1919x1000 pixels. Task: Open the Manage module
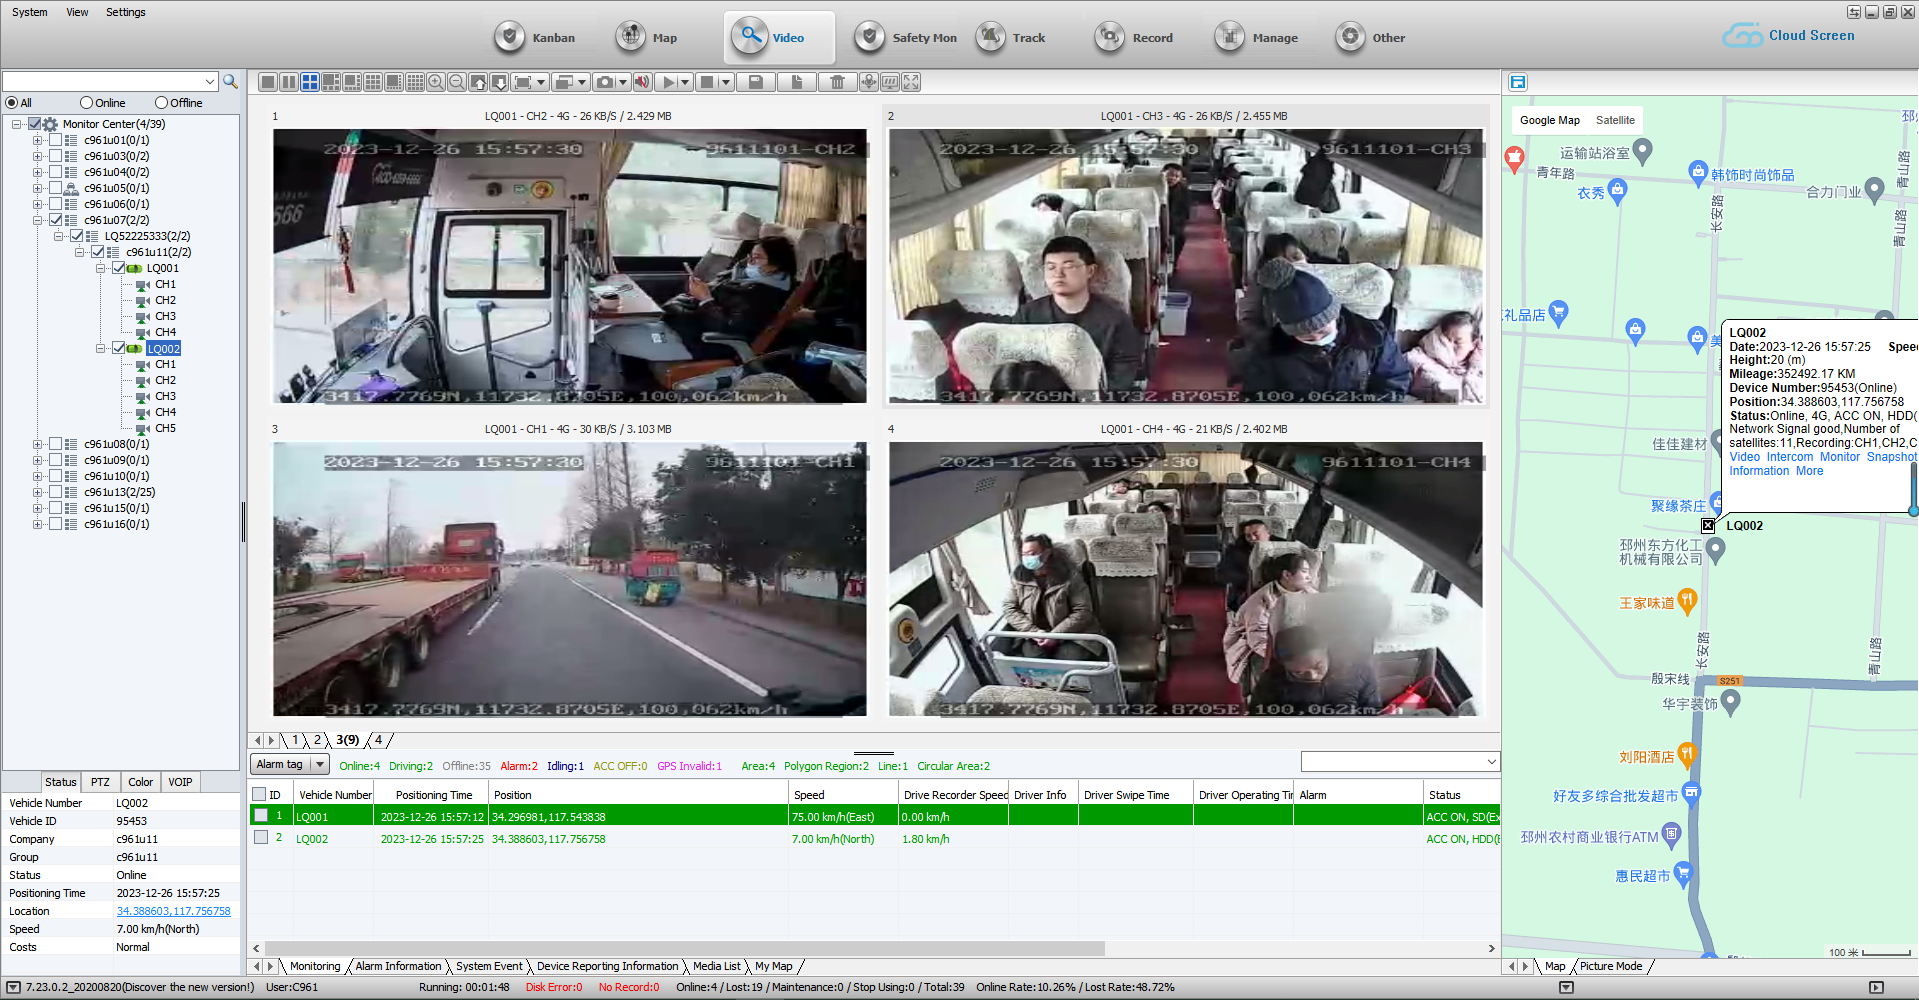coord(1256,37)
